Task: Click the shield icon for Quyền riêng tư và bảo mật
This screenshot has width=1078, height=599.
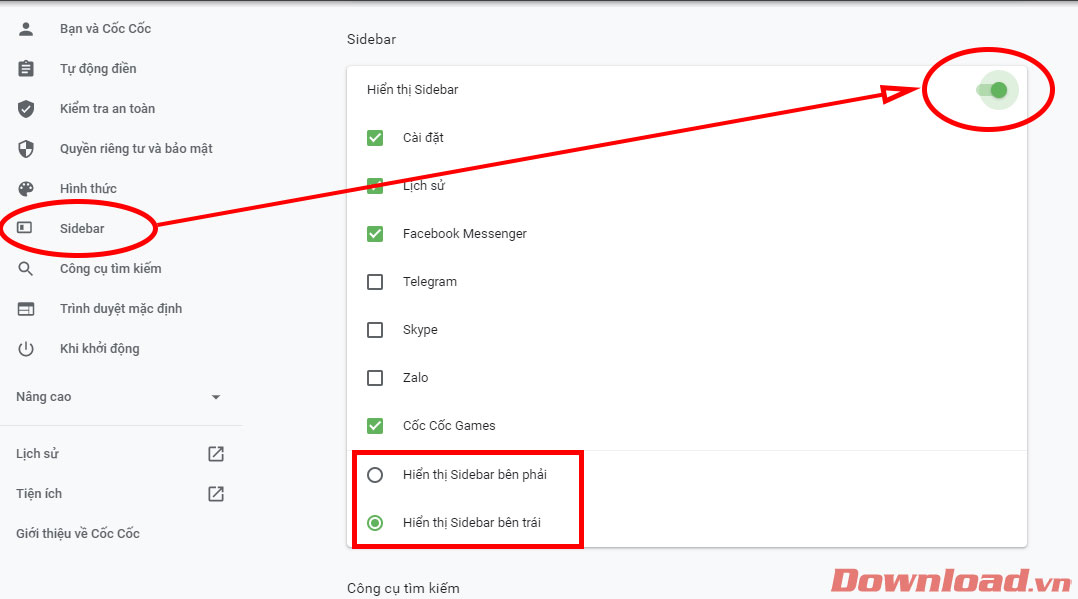Action: [x=26, y=149]
